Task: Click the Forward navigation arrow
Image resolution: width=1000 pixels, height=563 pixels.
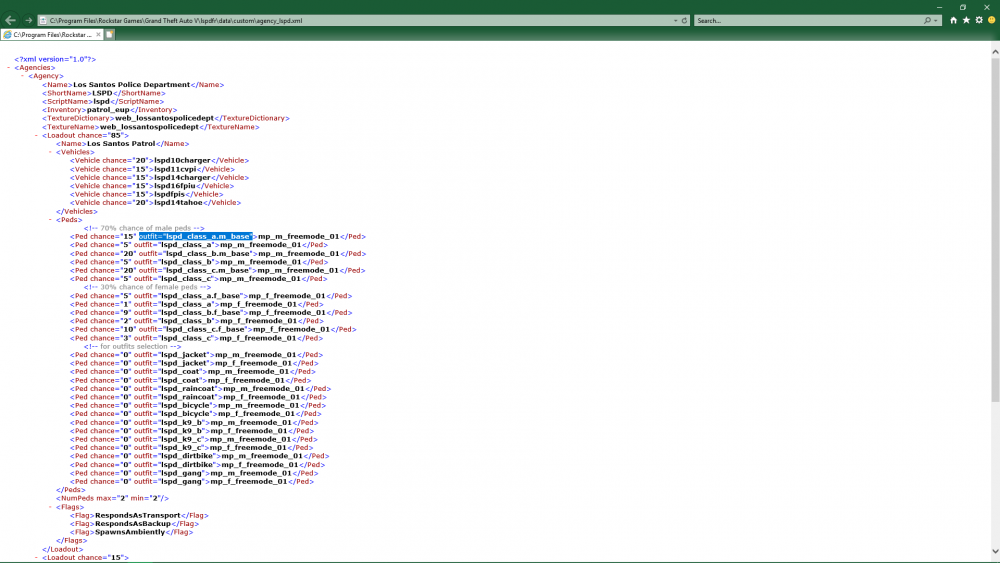Action: [x=28, y=20]
